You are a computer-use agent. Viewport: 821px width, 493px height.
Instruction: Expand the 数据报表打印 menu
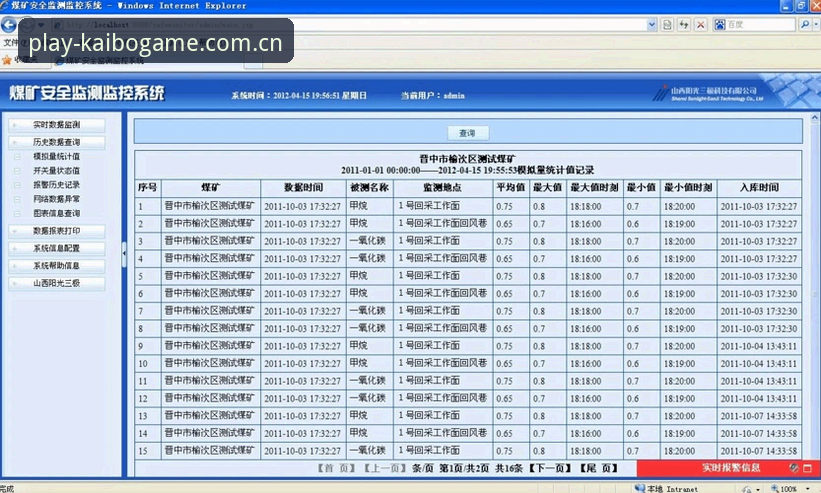point(57,231)
